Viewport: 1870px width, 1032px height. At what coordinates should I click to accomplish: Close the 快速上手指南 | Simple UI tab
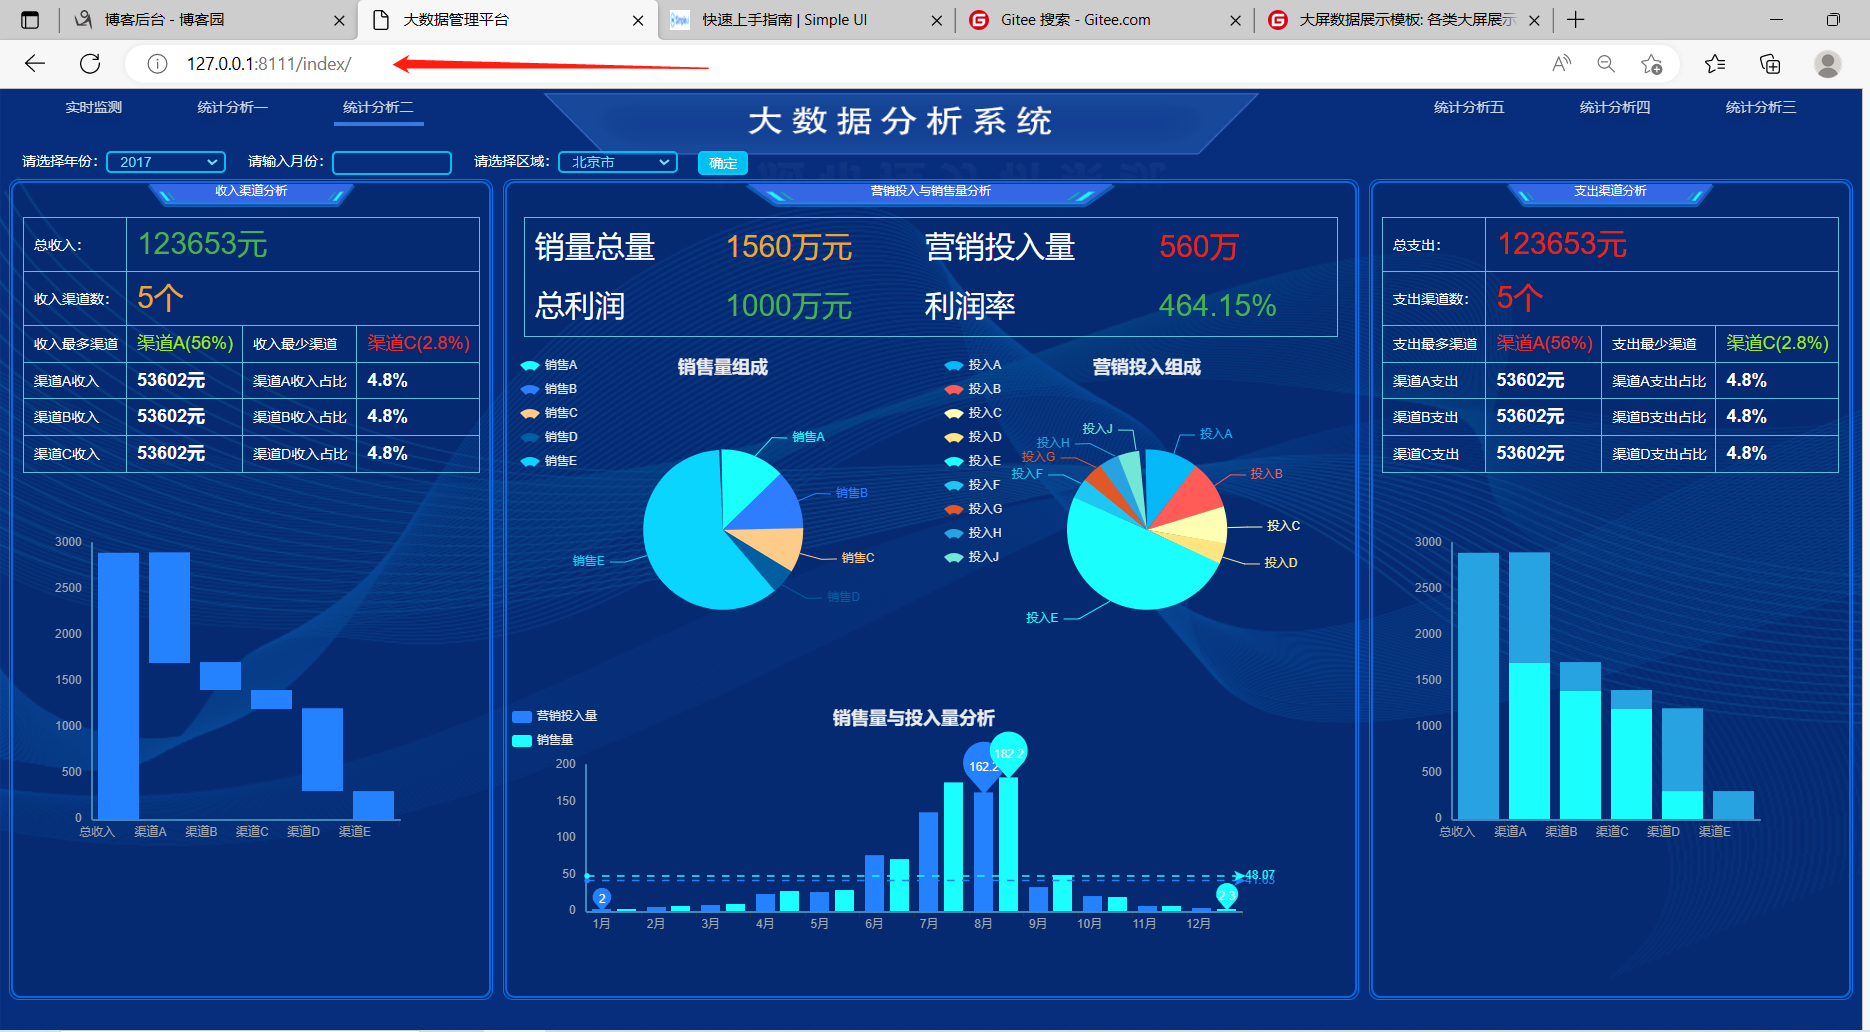pos(937,20)
